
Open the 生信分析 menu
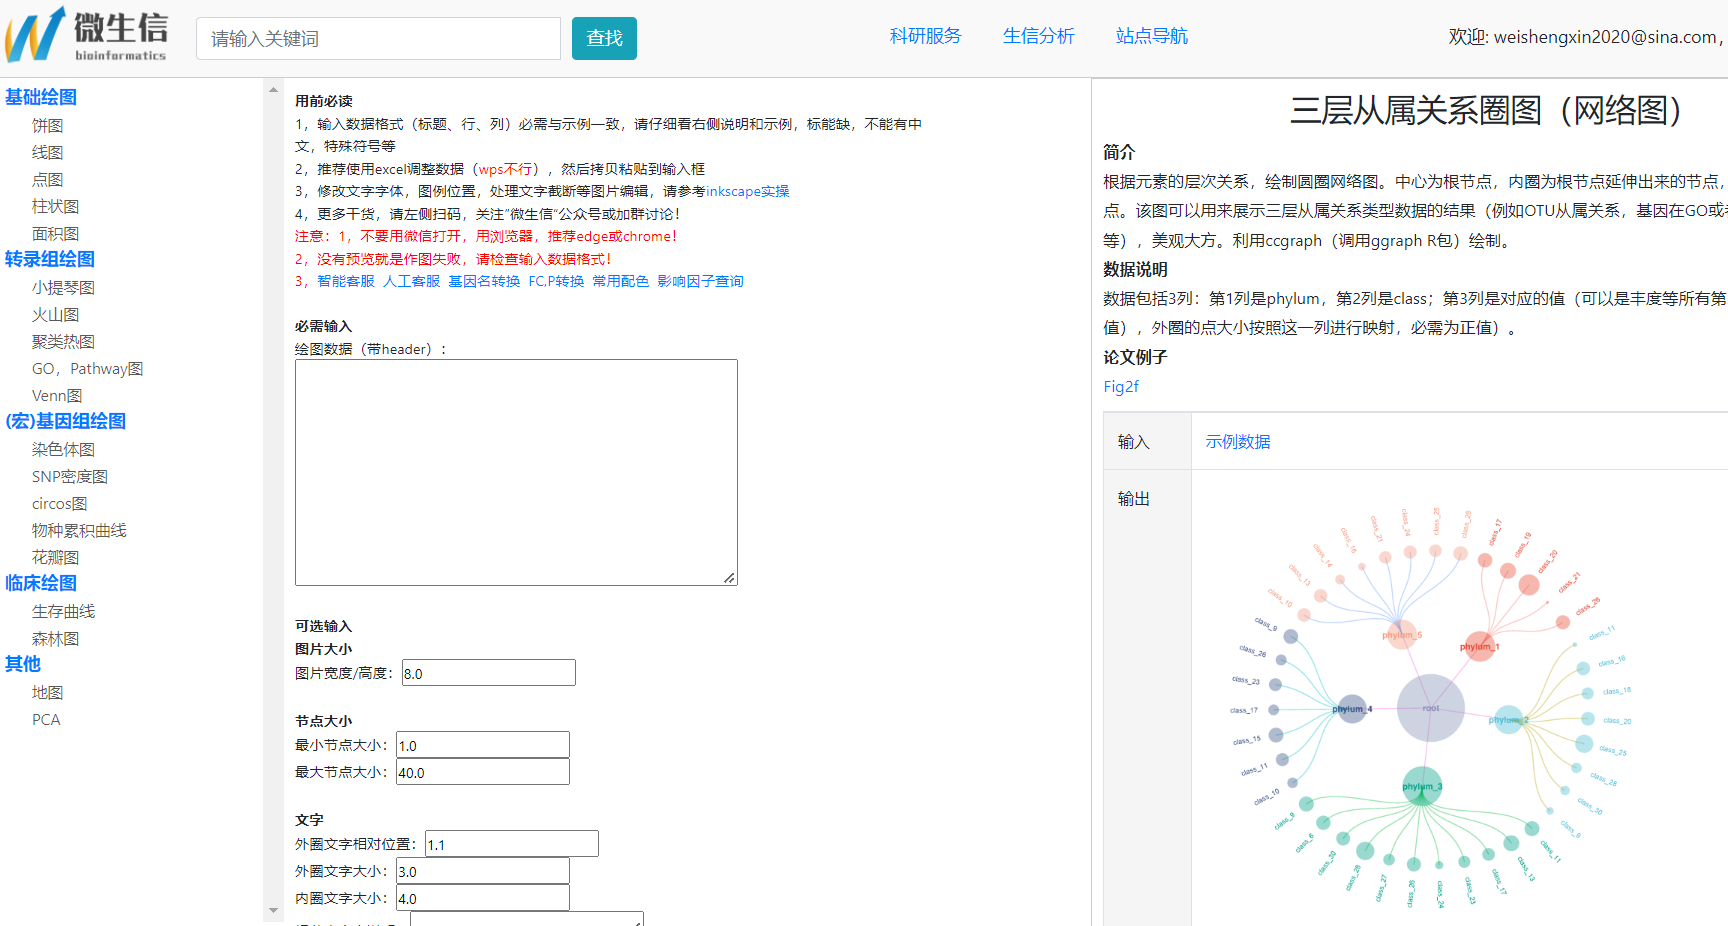pos(1038,36)
